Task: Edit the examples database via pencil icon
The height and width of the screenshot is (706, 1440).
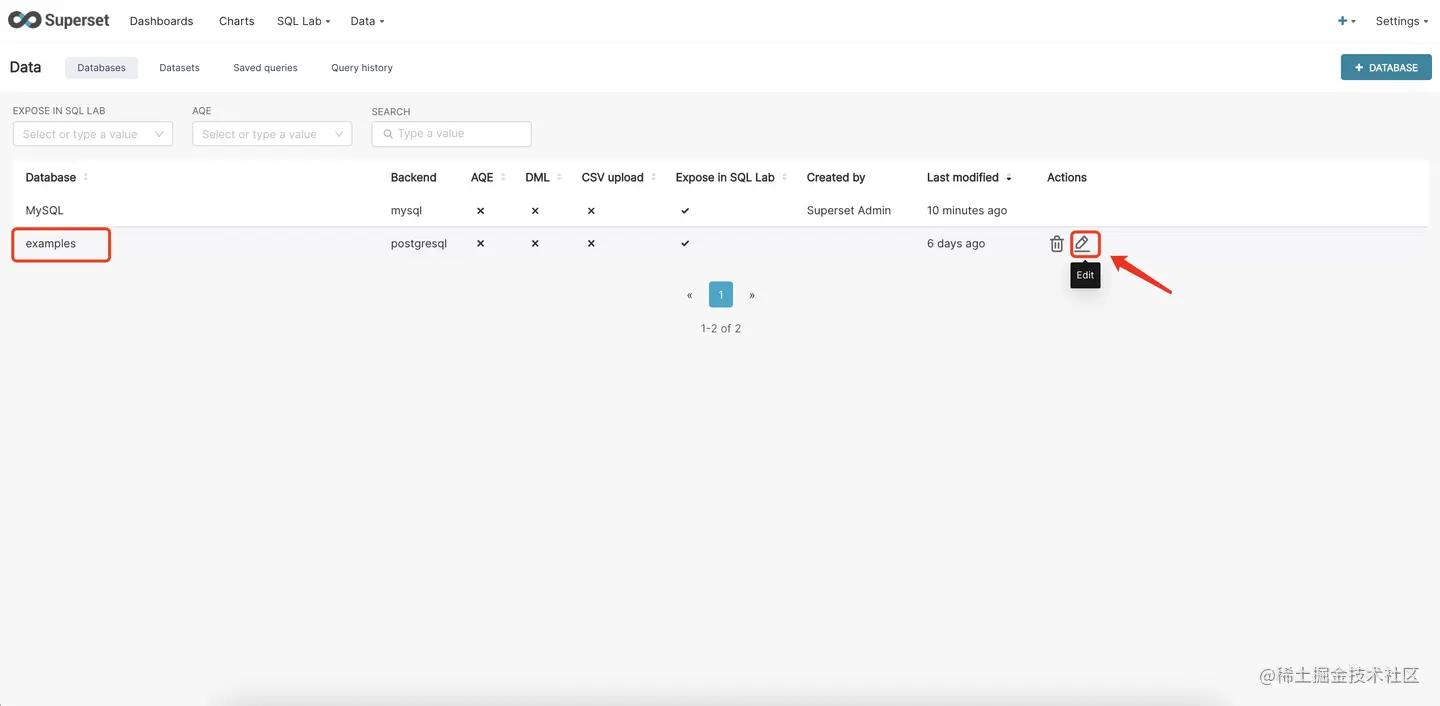Action: pyautogui.click(x=1082, y=243)
